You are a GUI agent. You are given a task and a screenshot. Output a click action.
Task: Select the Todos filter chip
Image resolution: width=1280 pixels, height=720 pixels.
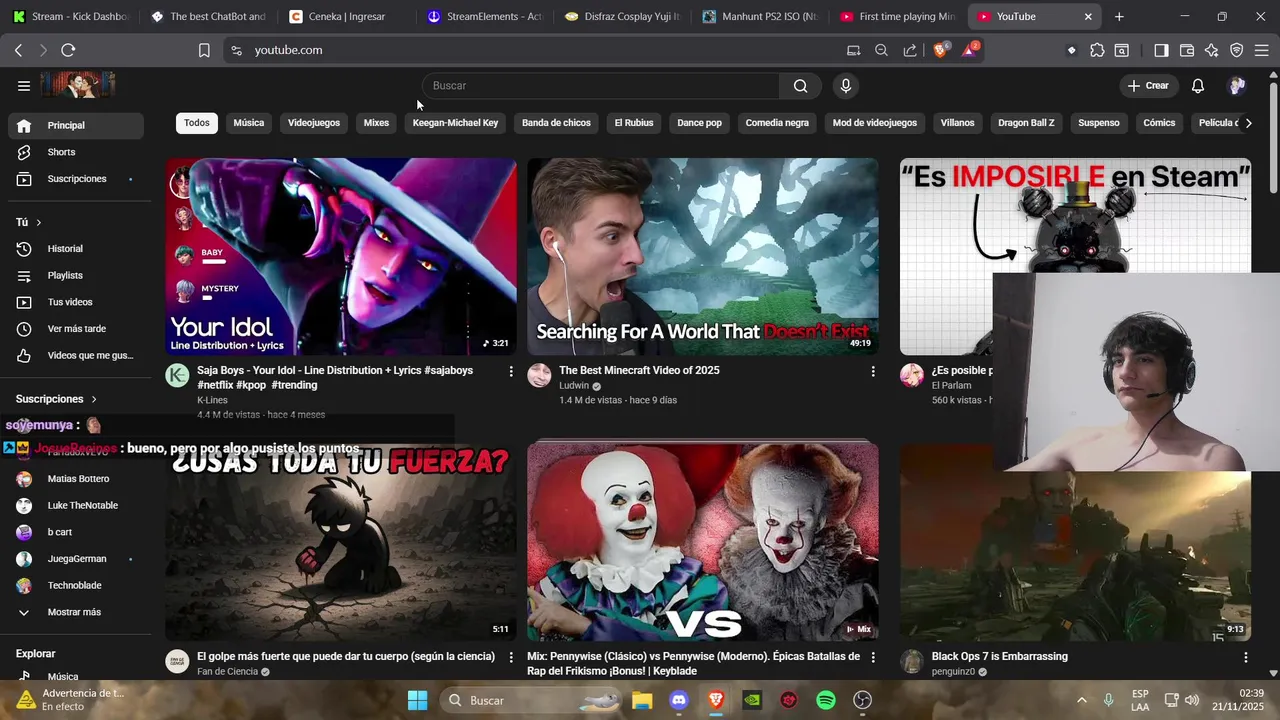click(x=197, y=123)
